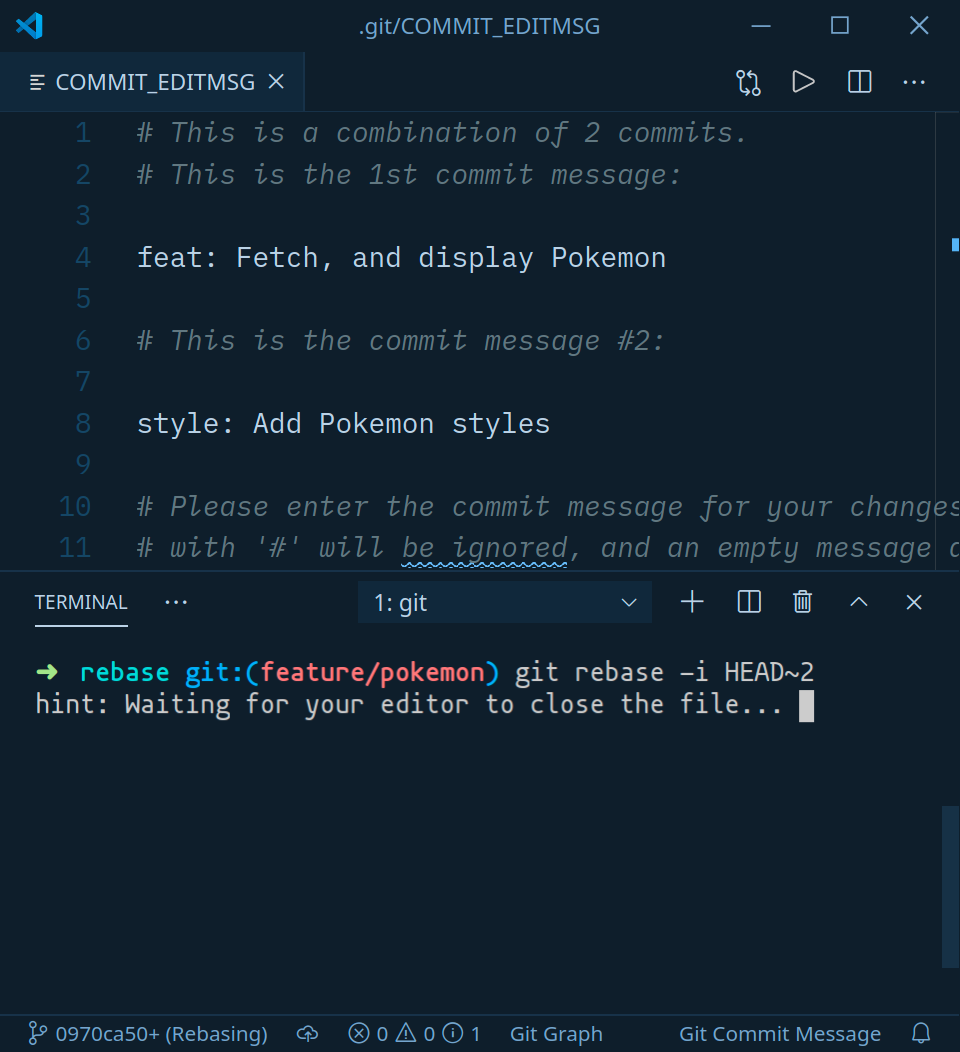This screenshot has height=1052, width=960.
Task: Click the branch status '0970ca50+ (Rebasing)'
Action: point(148,1034)
